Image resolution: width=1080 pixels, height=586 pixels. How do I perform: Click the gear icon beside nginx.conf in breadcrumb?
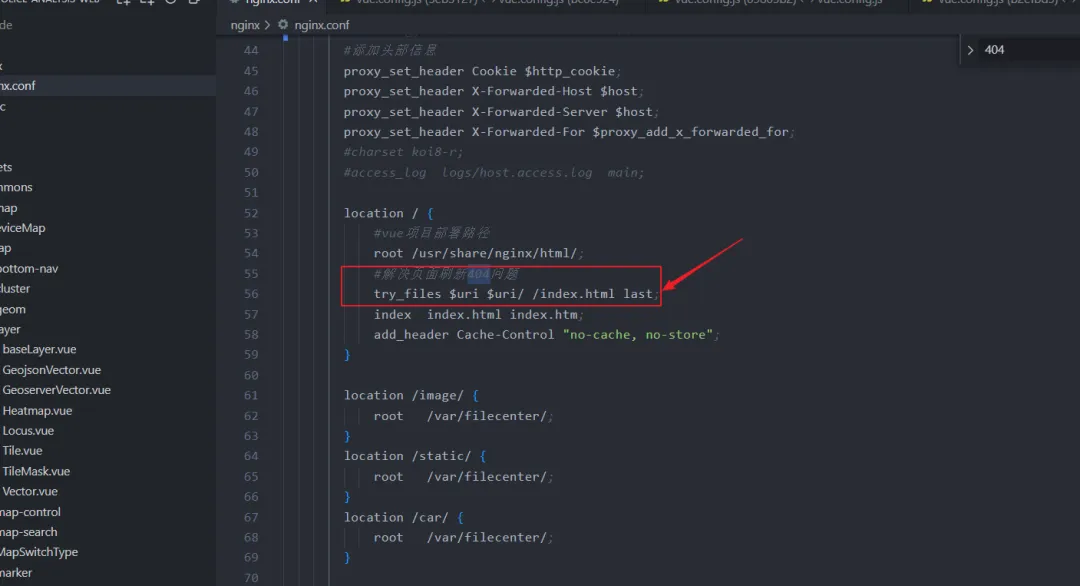pyautogui.click(x=283, y=25)
